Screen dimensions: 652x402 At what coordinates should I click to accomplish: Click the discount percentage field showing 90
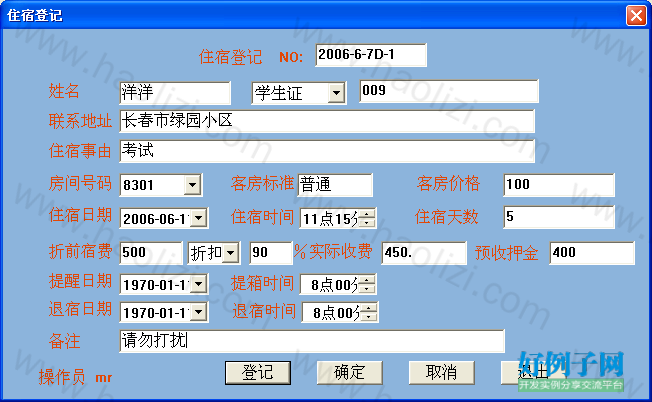pos(271,253)
